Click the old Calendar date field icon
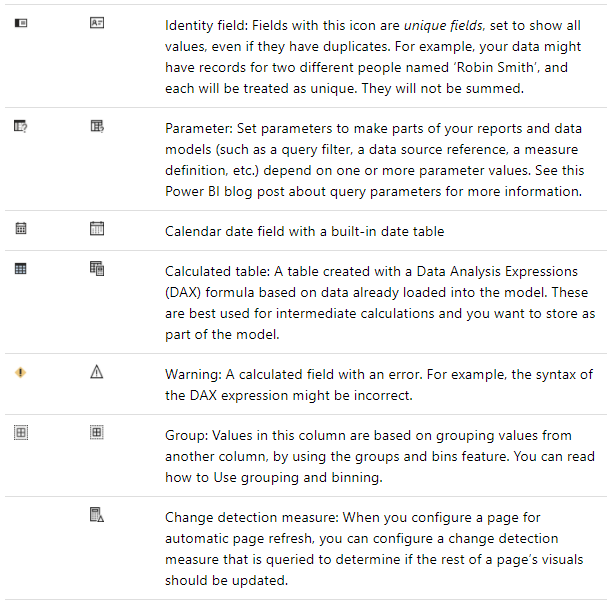 (21, 228)
